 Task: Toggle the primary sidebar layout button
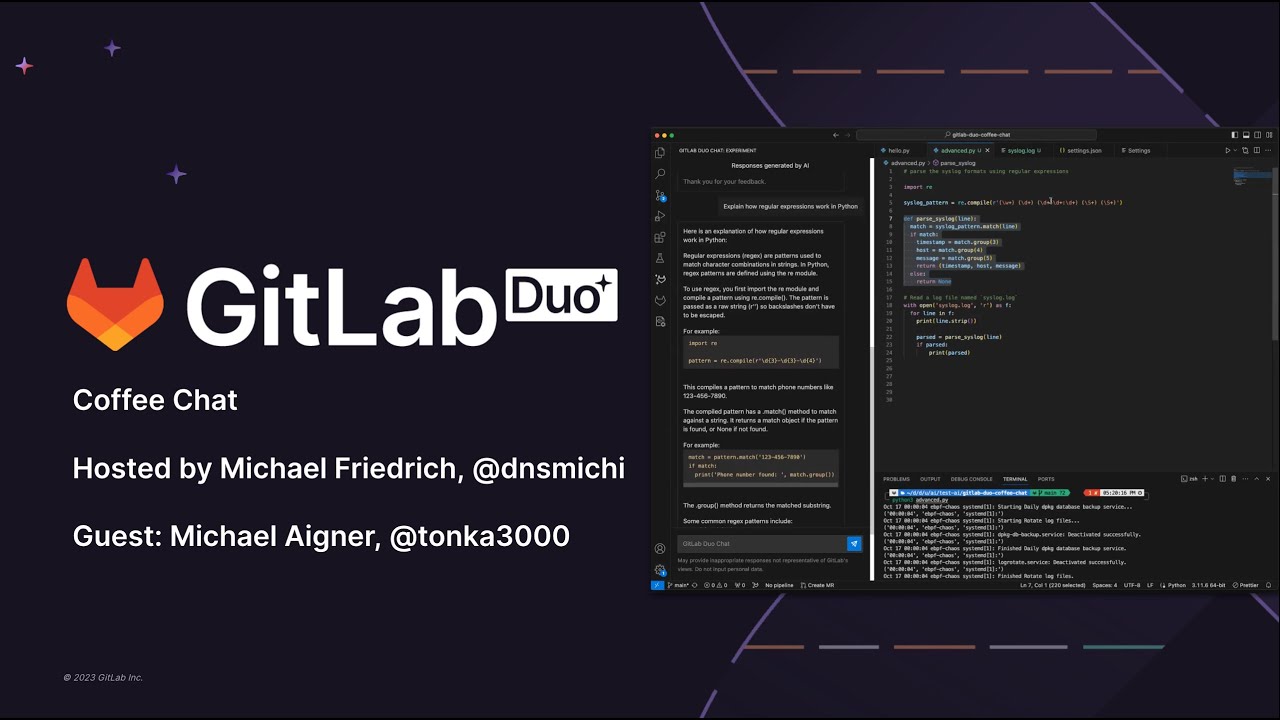coord(1235,135)
